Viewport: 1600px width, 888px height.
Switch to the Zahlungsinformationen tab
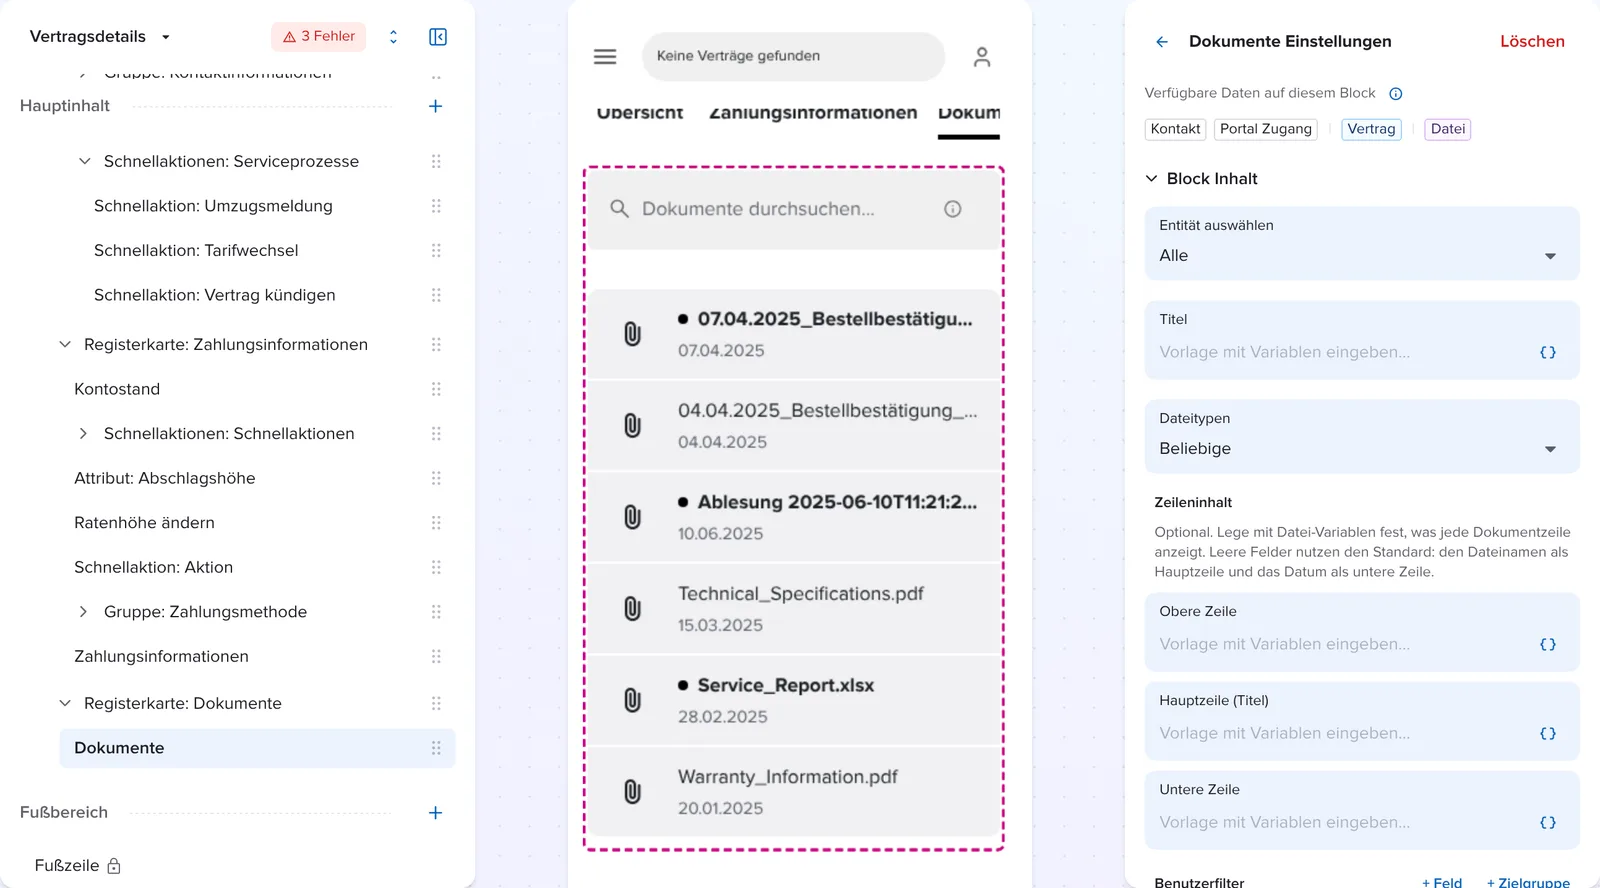[813, 113]
